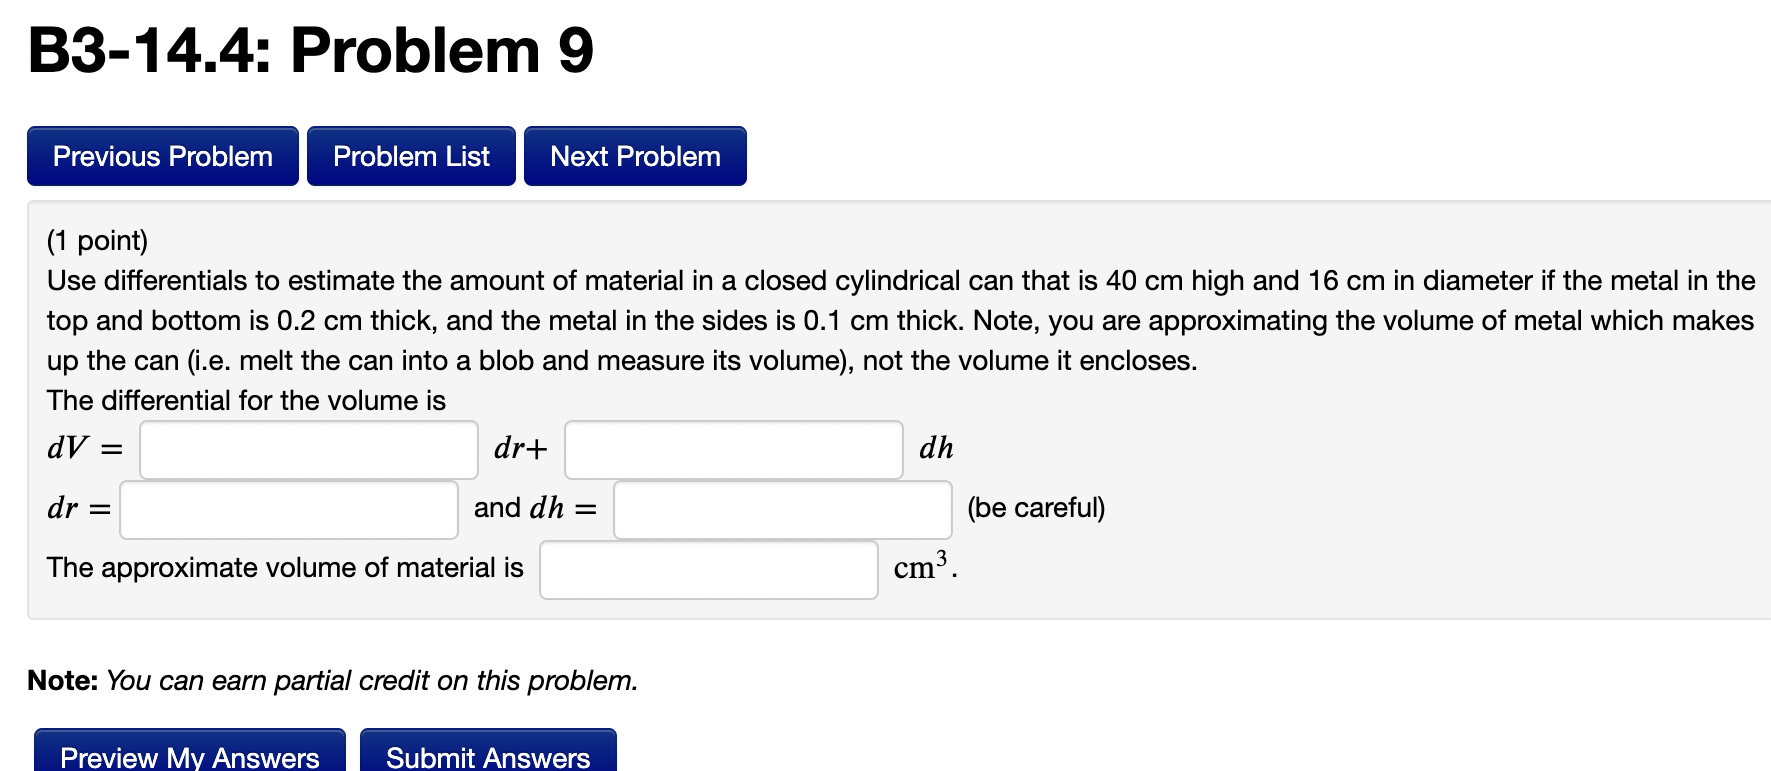Click the first dV coefficient input field
This screenshot has height=771, width=1771.
308,450
